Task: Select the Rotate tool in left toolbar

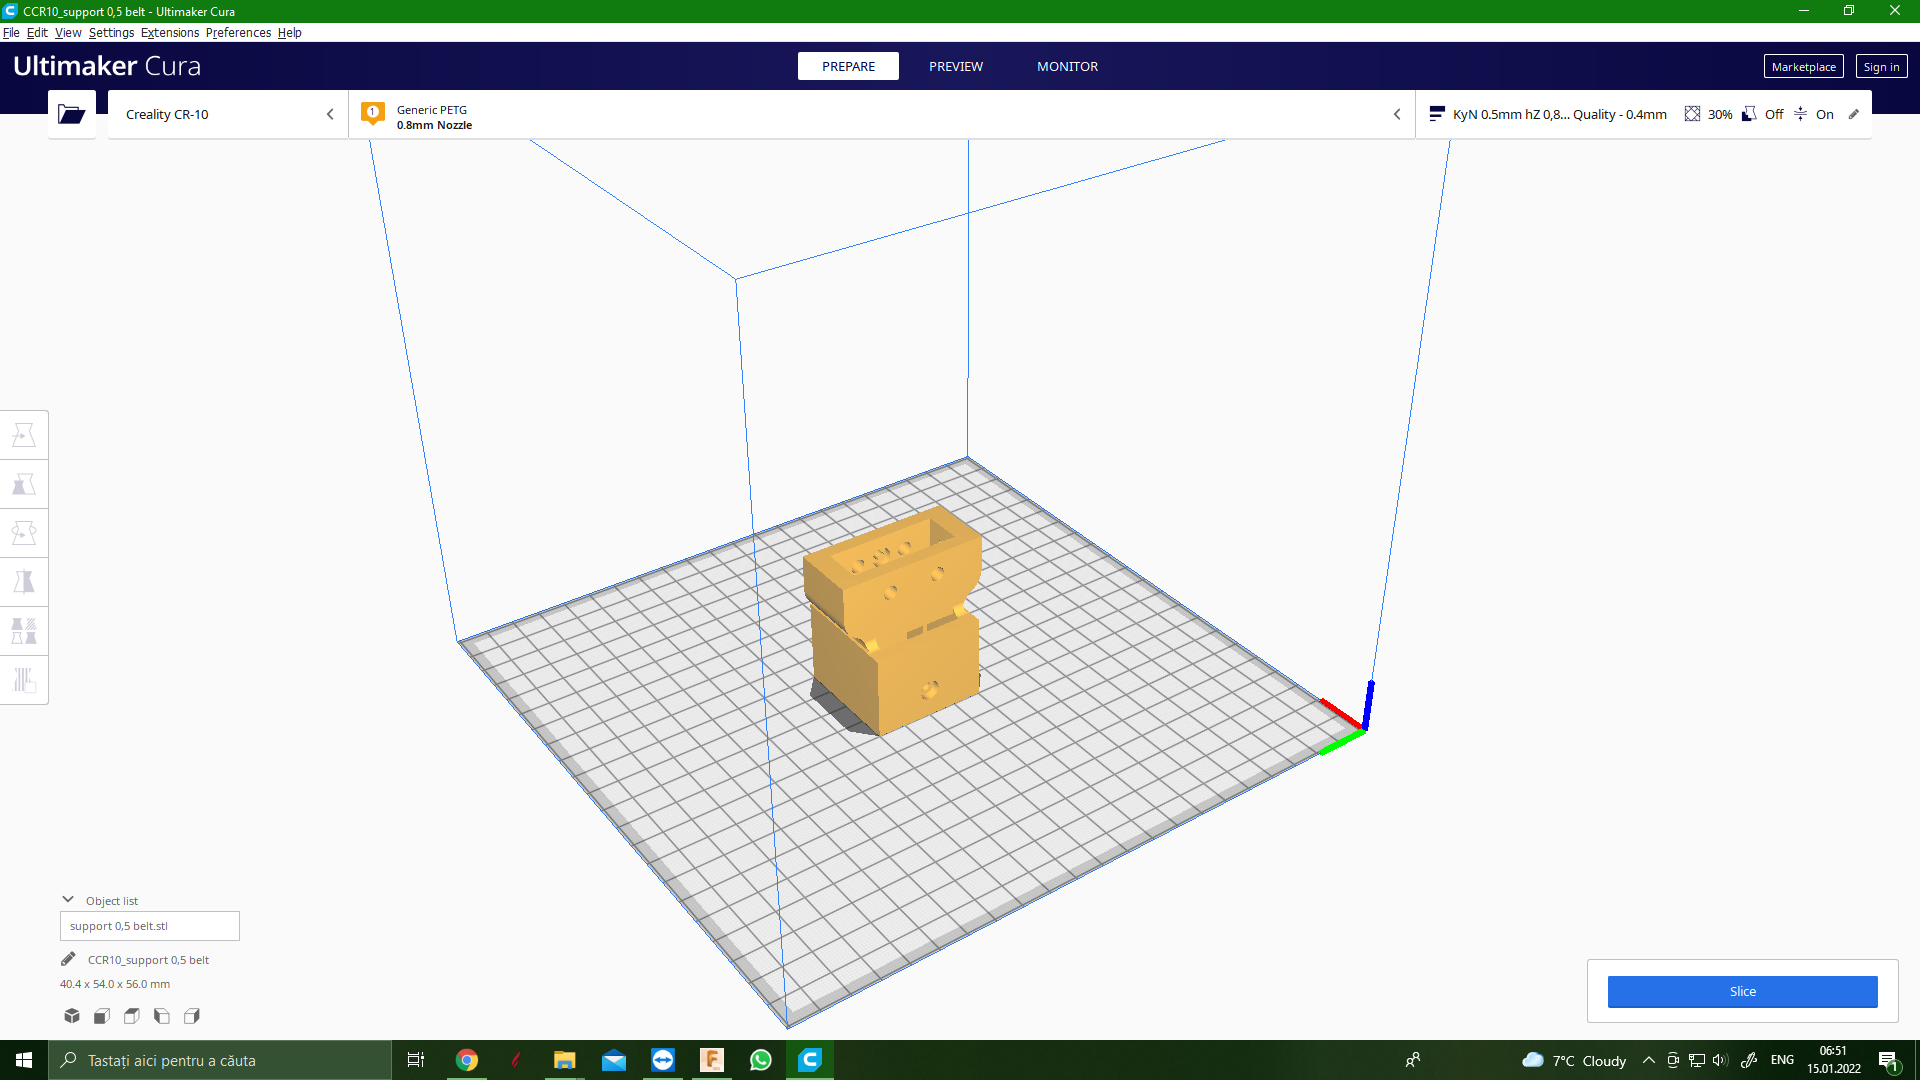Action: (x=24, y=533)
